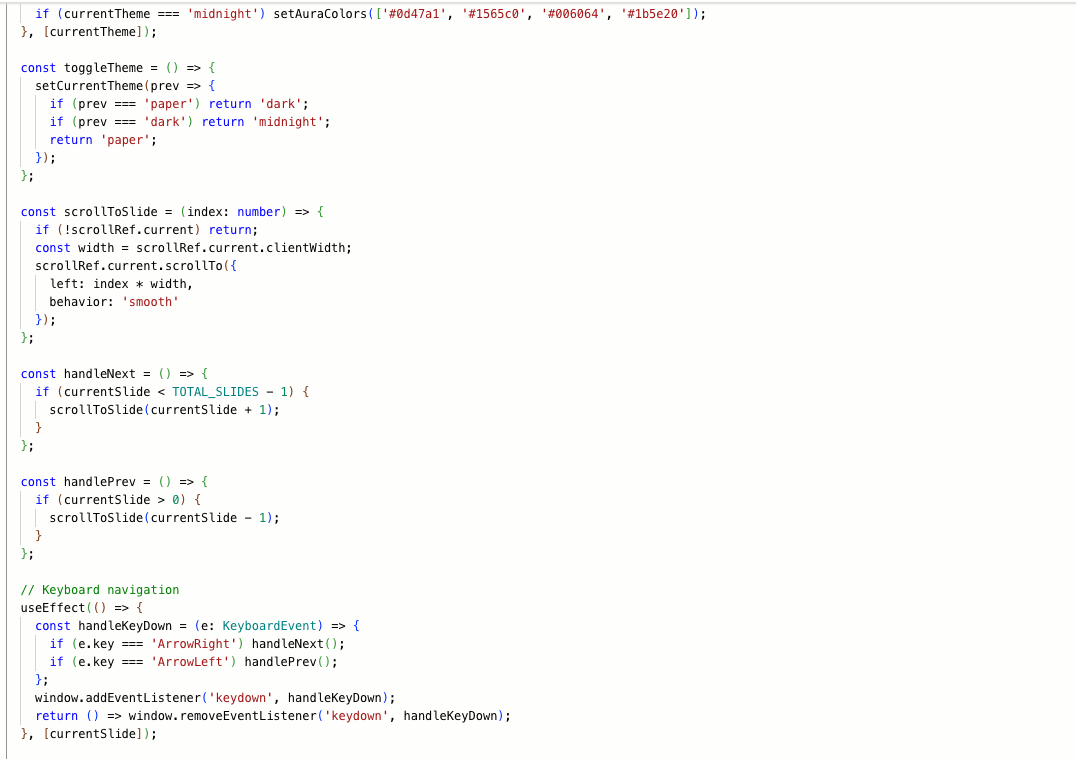Click the number type annotation on index parameter
The image size is (1076, 759).
(x=259, y=211)
